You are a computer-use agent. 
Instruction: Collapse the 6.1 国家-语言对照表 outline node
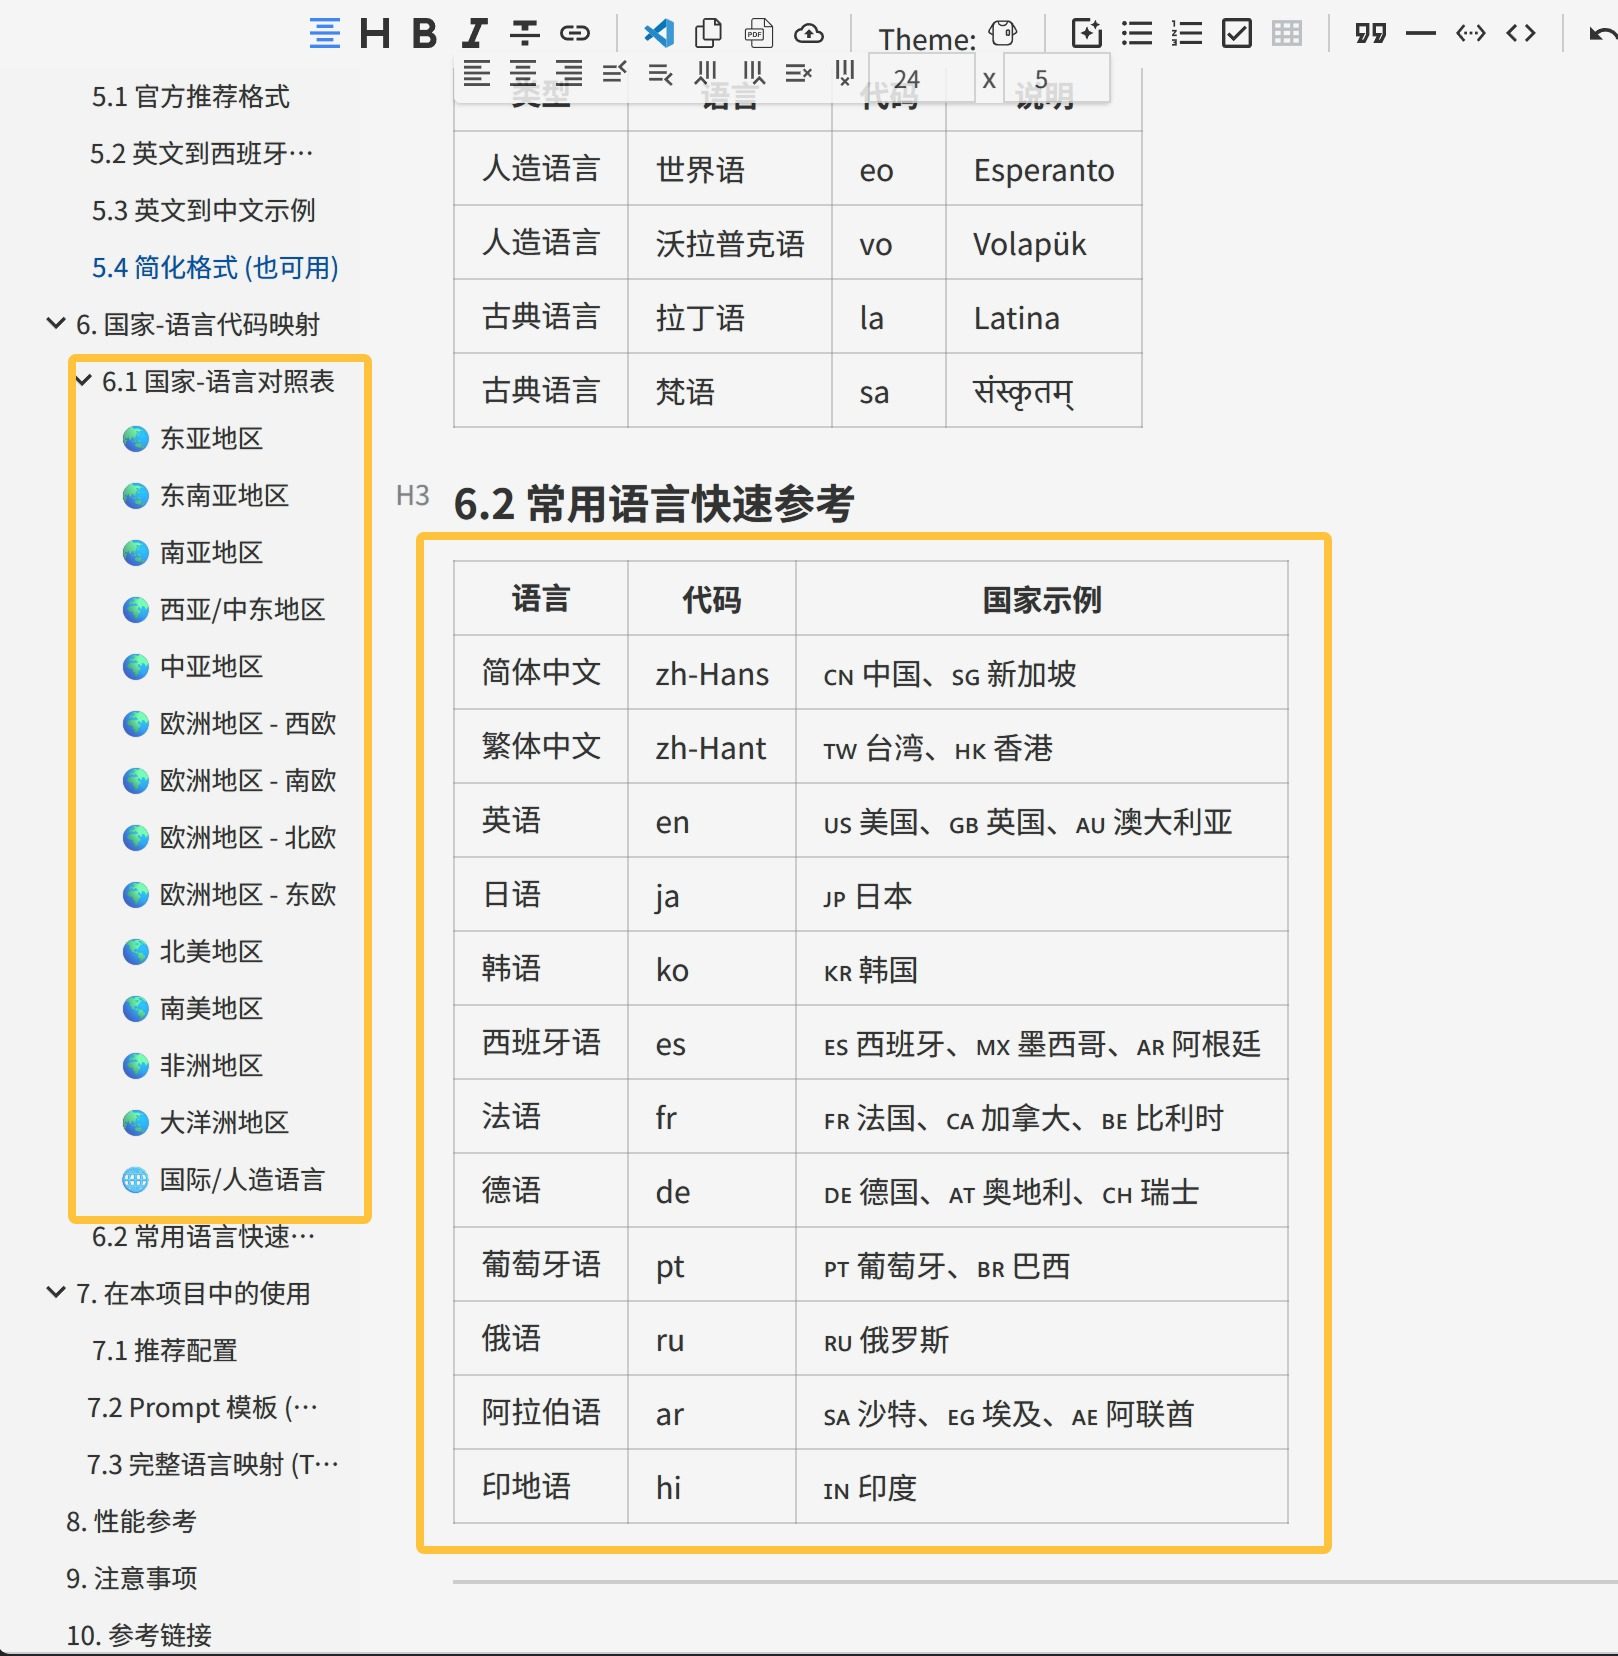pos(85,381)
